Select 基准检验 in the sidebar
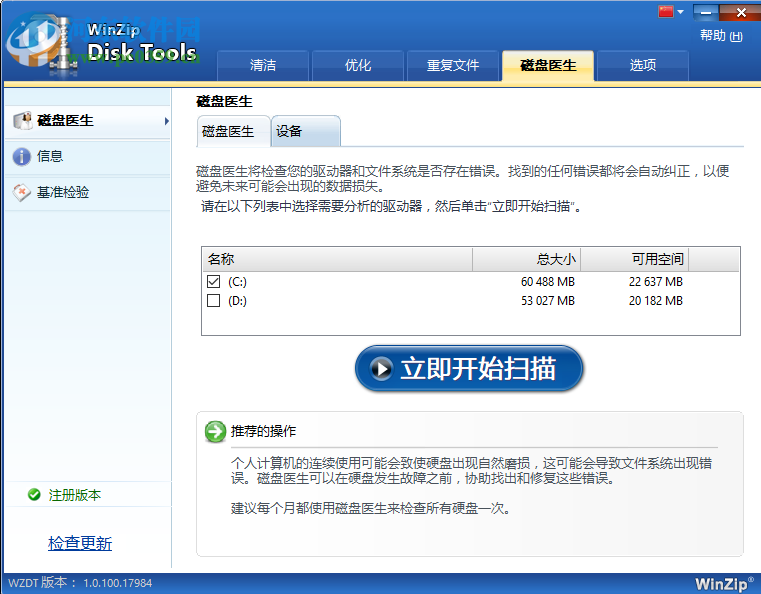 pyautogui.click(x=87, y=193)
